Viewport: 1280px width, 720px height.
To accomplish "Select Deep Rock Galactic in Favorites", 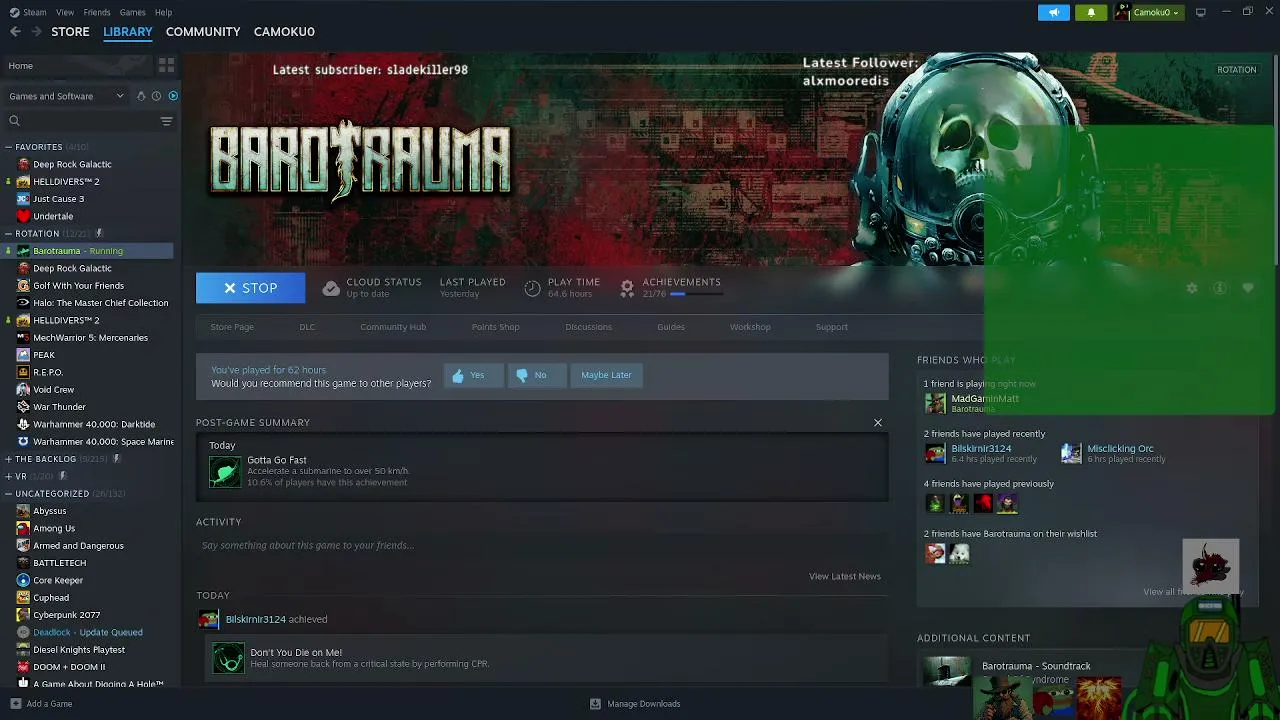I will tap(72, 164).
